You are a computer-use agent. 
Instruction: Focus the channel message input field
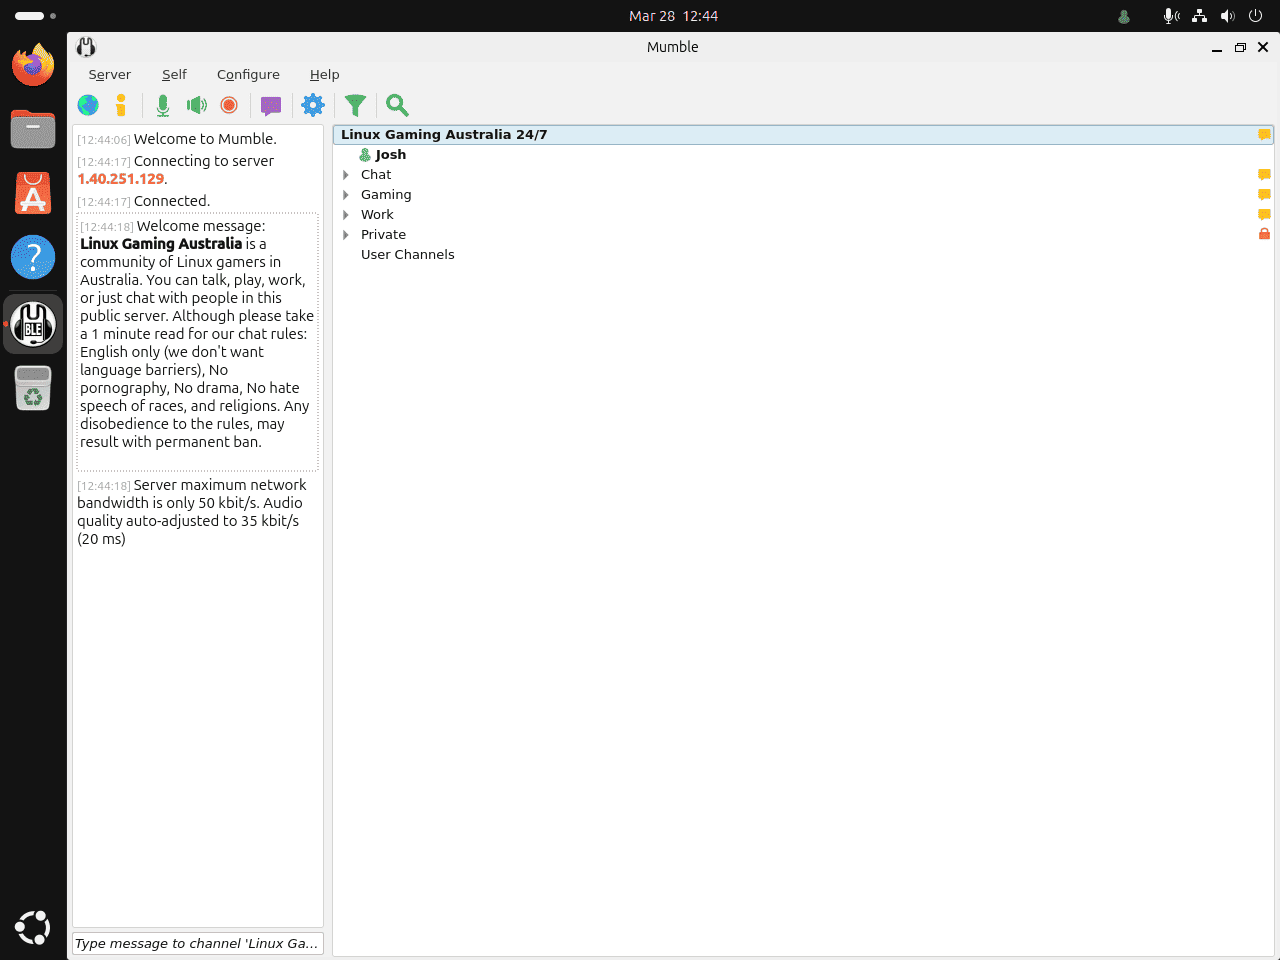(198, 943)
